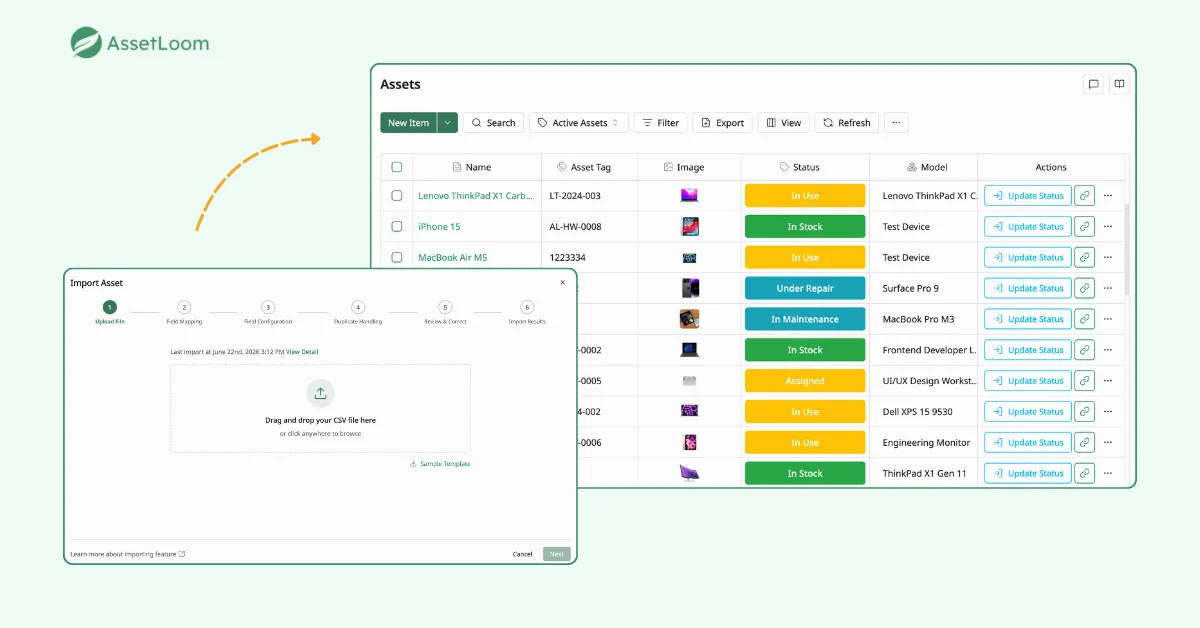Expand the New Item dropdown arrow
The width and height of the screenshot is (1200, 628).
pos(447,123)
